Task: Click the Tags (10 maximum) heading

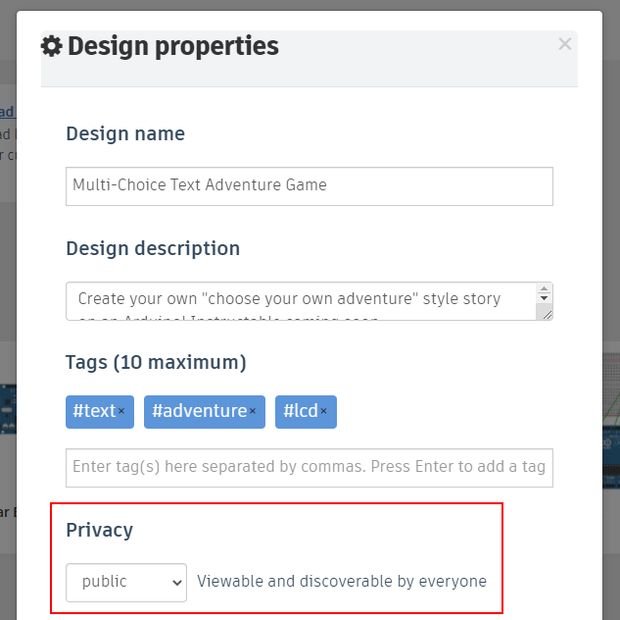Action: pos(156,362)
